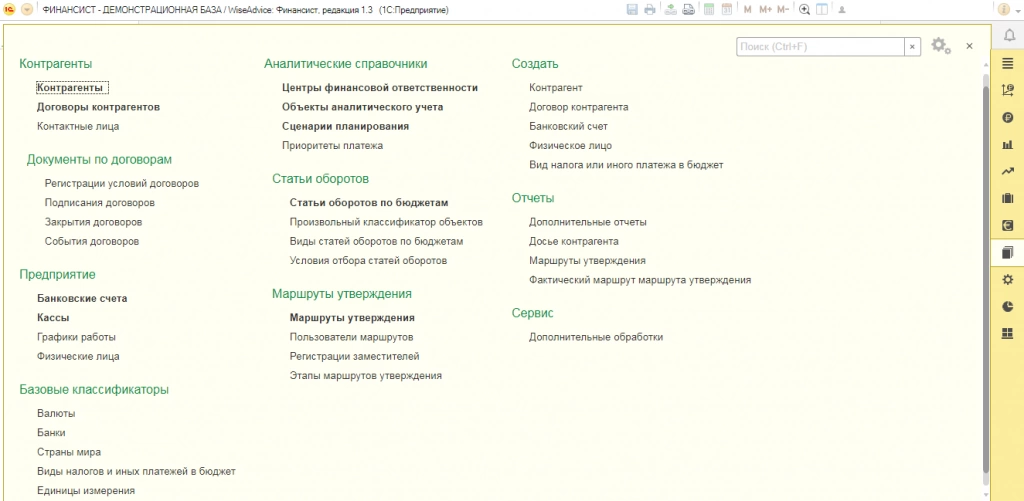Open the calendar icon showing 31

[x=727, y=10]
